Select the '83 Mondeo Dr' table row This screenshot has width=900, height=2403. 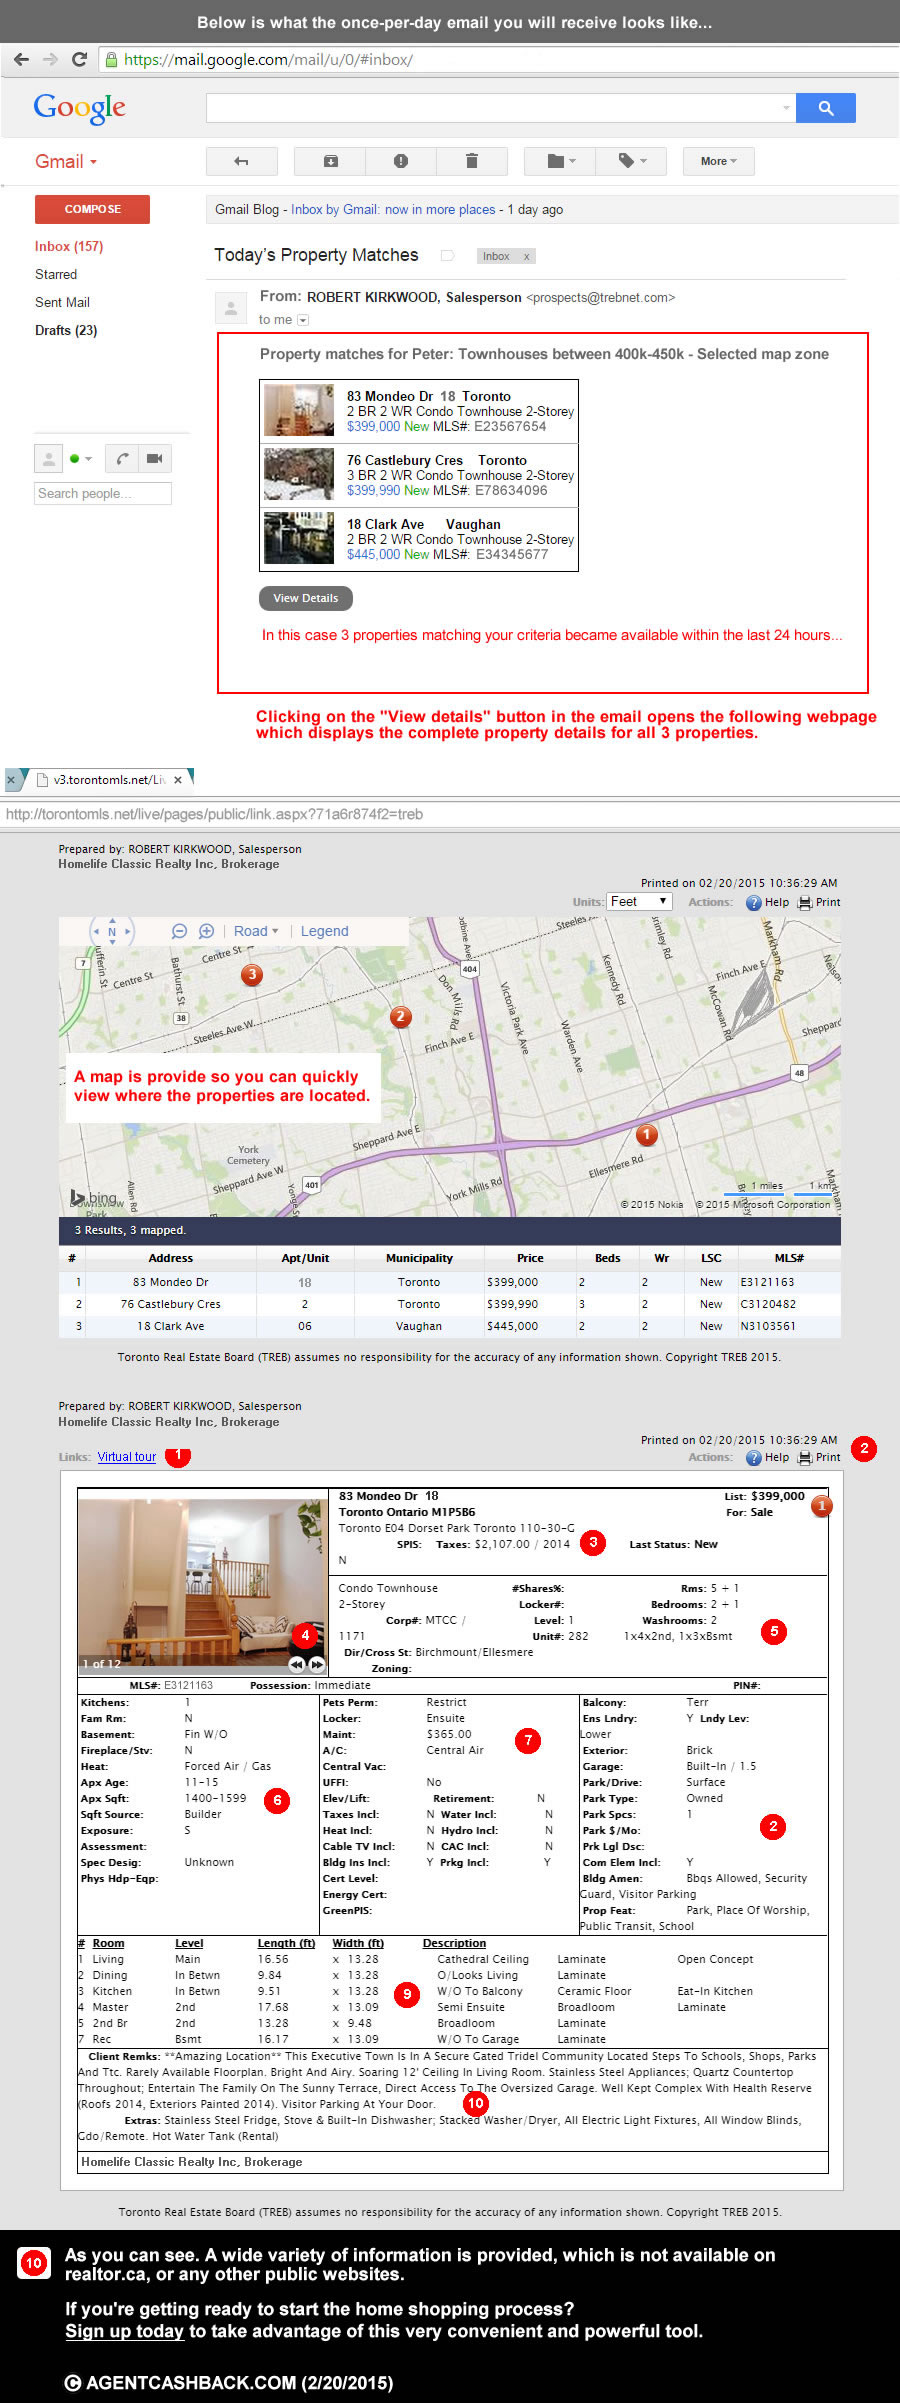coord(450,1282)
